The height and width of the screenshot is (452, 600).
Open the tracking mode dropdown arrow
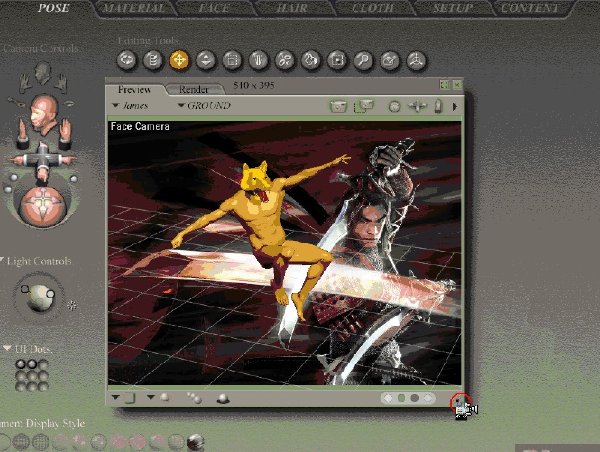(x=151, y=397)
